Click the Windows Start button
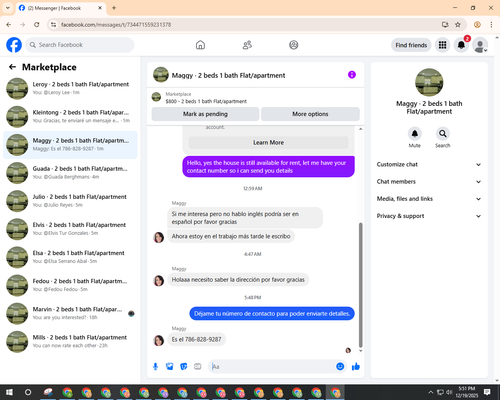The width and height of the screenshot is (500, 400). click(9, 392)
